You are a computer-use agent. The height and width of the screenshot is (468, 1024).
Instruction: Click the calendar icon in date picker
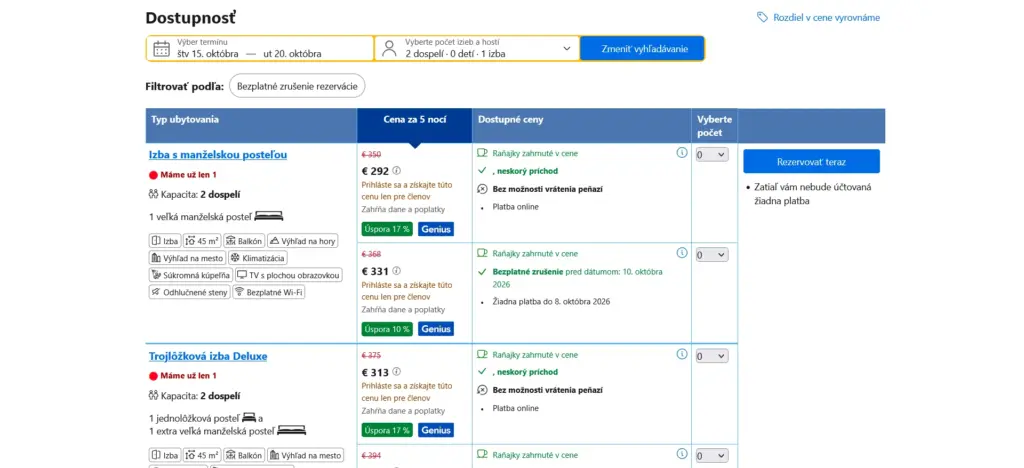tap(161, 49)
